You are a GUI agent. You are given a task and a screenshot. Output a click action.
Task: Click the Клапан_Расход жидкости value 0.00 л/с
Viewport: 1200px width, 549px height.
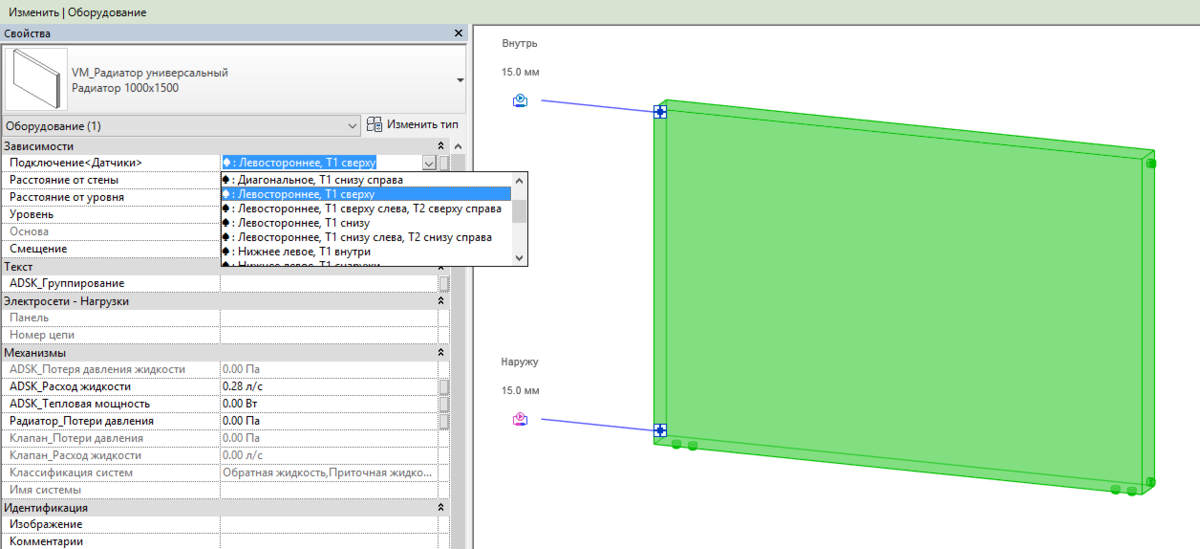pyautogui.click(x=329, y=455)
